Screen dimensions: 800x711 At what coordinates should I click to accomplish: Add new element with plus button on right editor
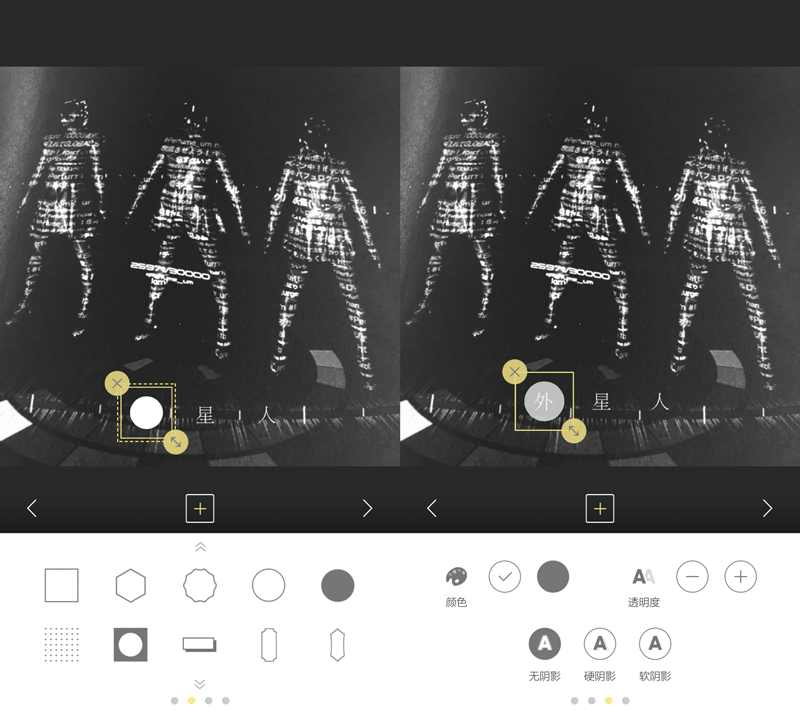tap(600, 509)
